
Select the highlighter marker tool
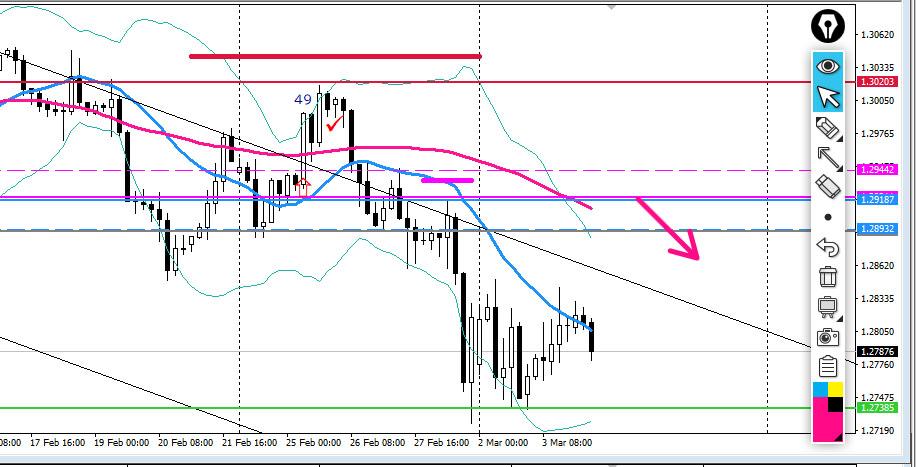[x=828, y=127]
